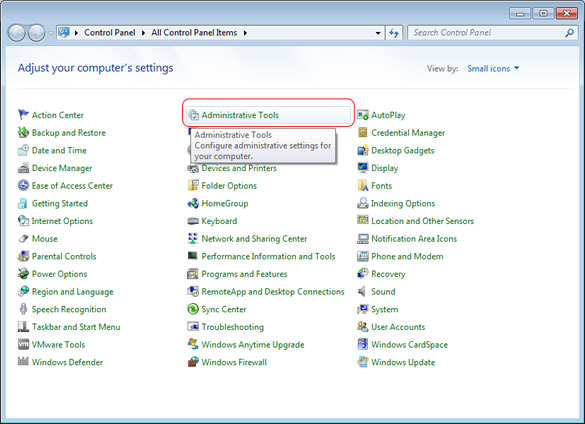Click the Refresh button in address bar

394,33
